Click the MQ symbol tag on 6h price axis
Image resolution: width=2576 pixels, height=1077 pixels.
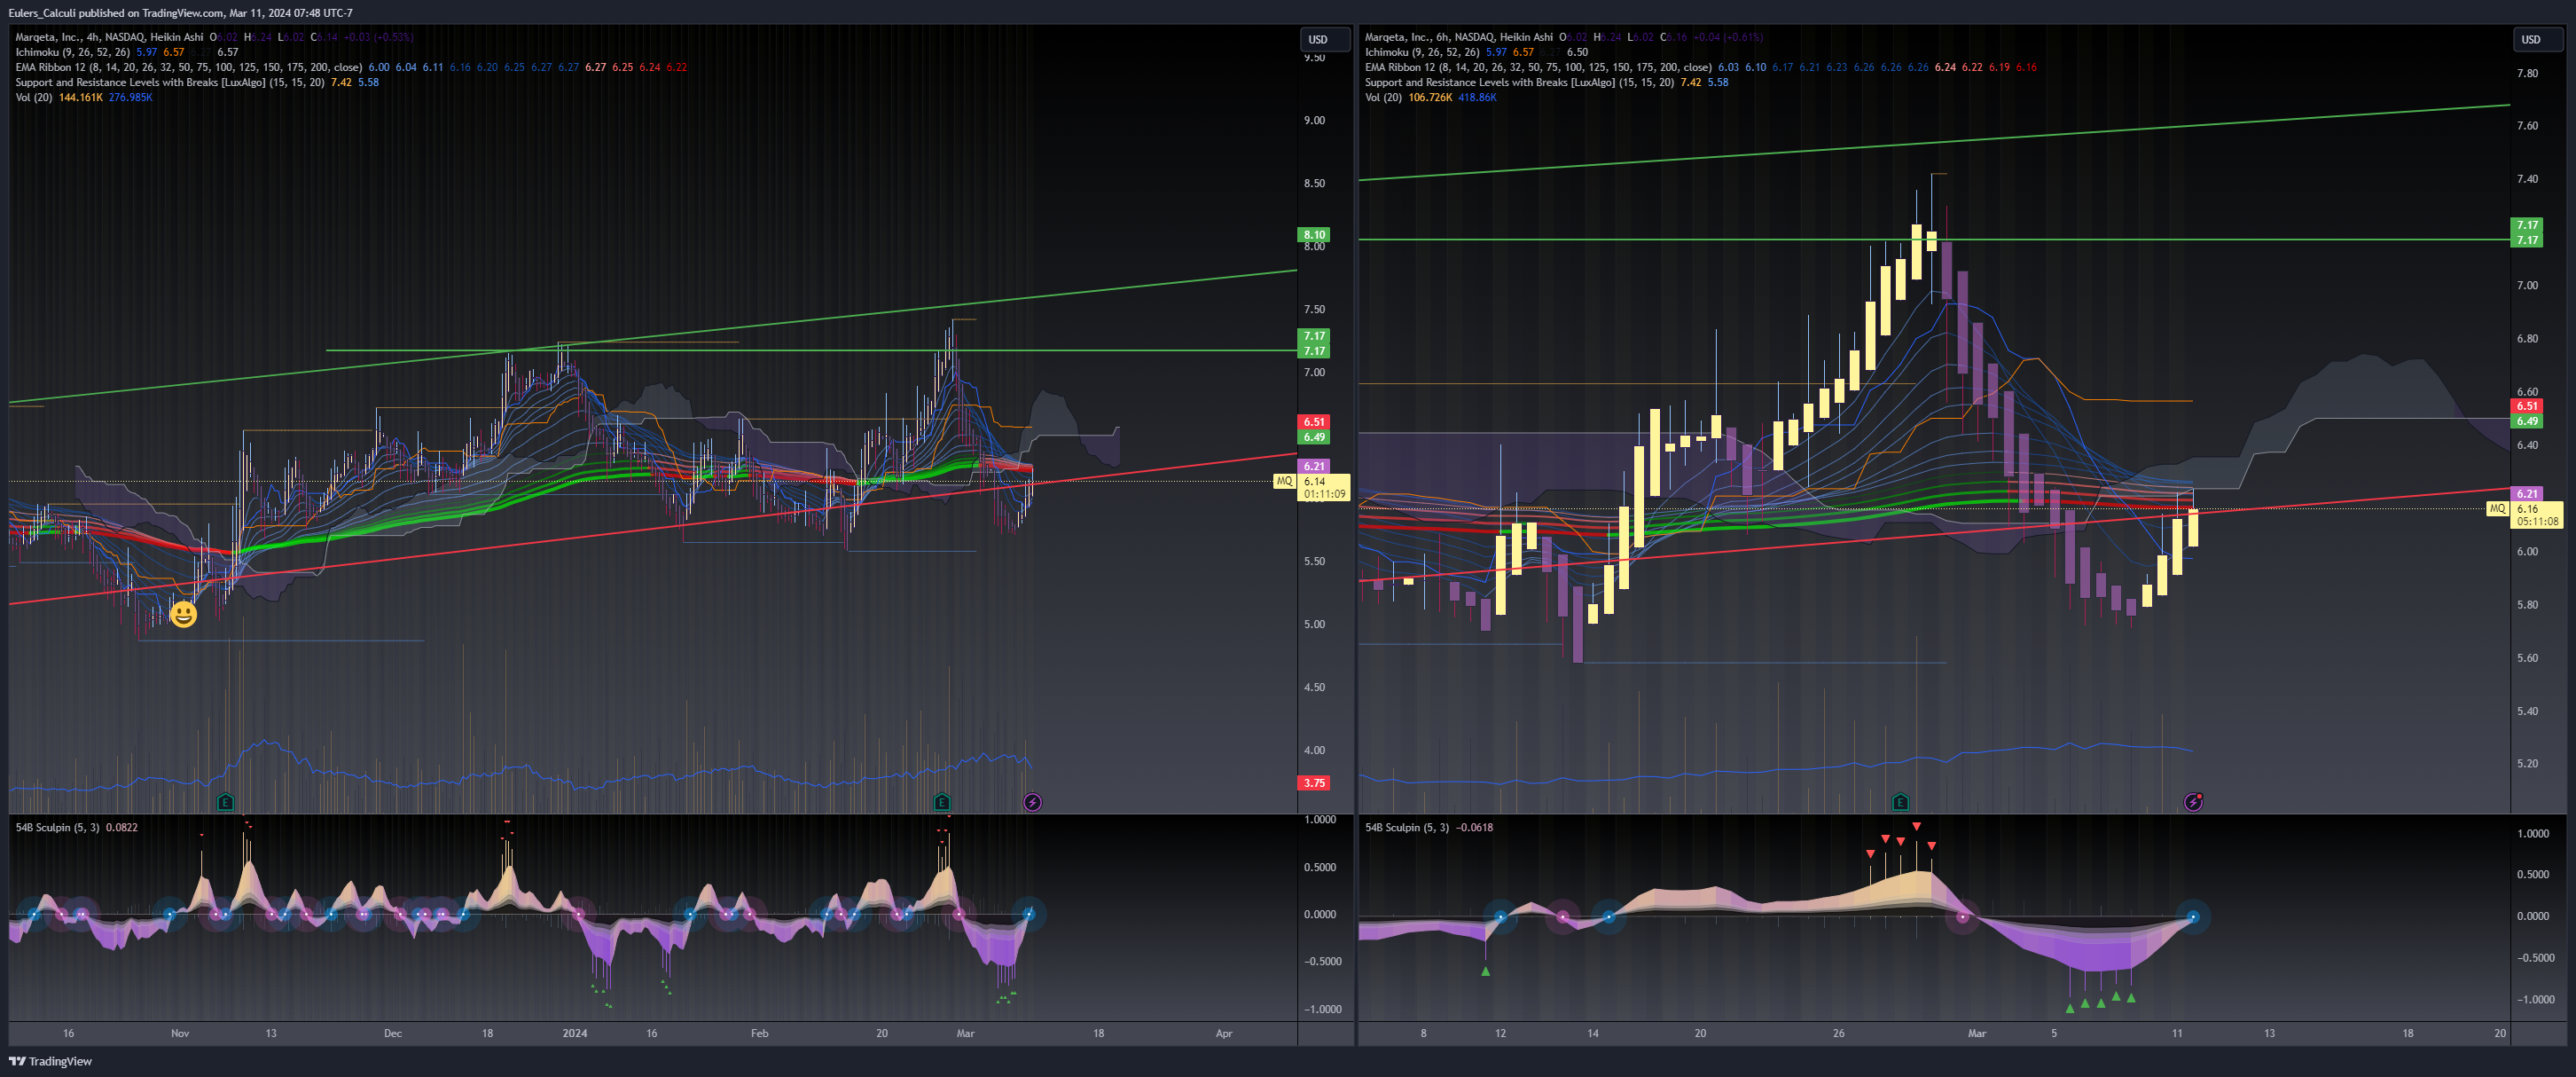pos(2497,508)
